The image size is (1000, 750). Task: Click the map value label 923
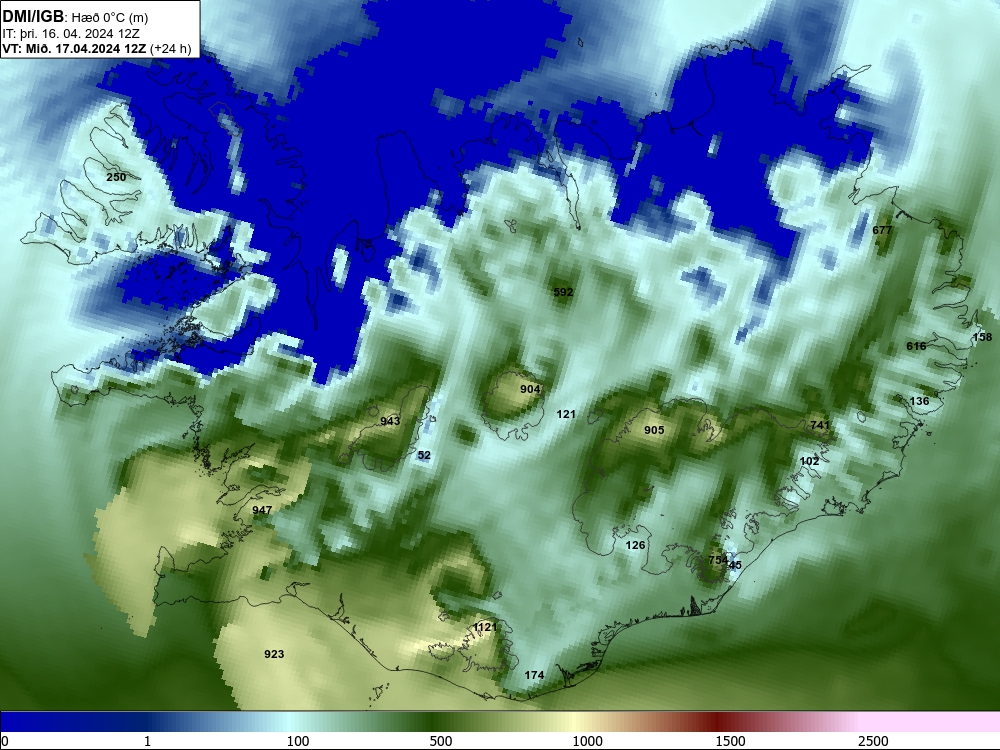pyautogui.click(x=274, y=654)
